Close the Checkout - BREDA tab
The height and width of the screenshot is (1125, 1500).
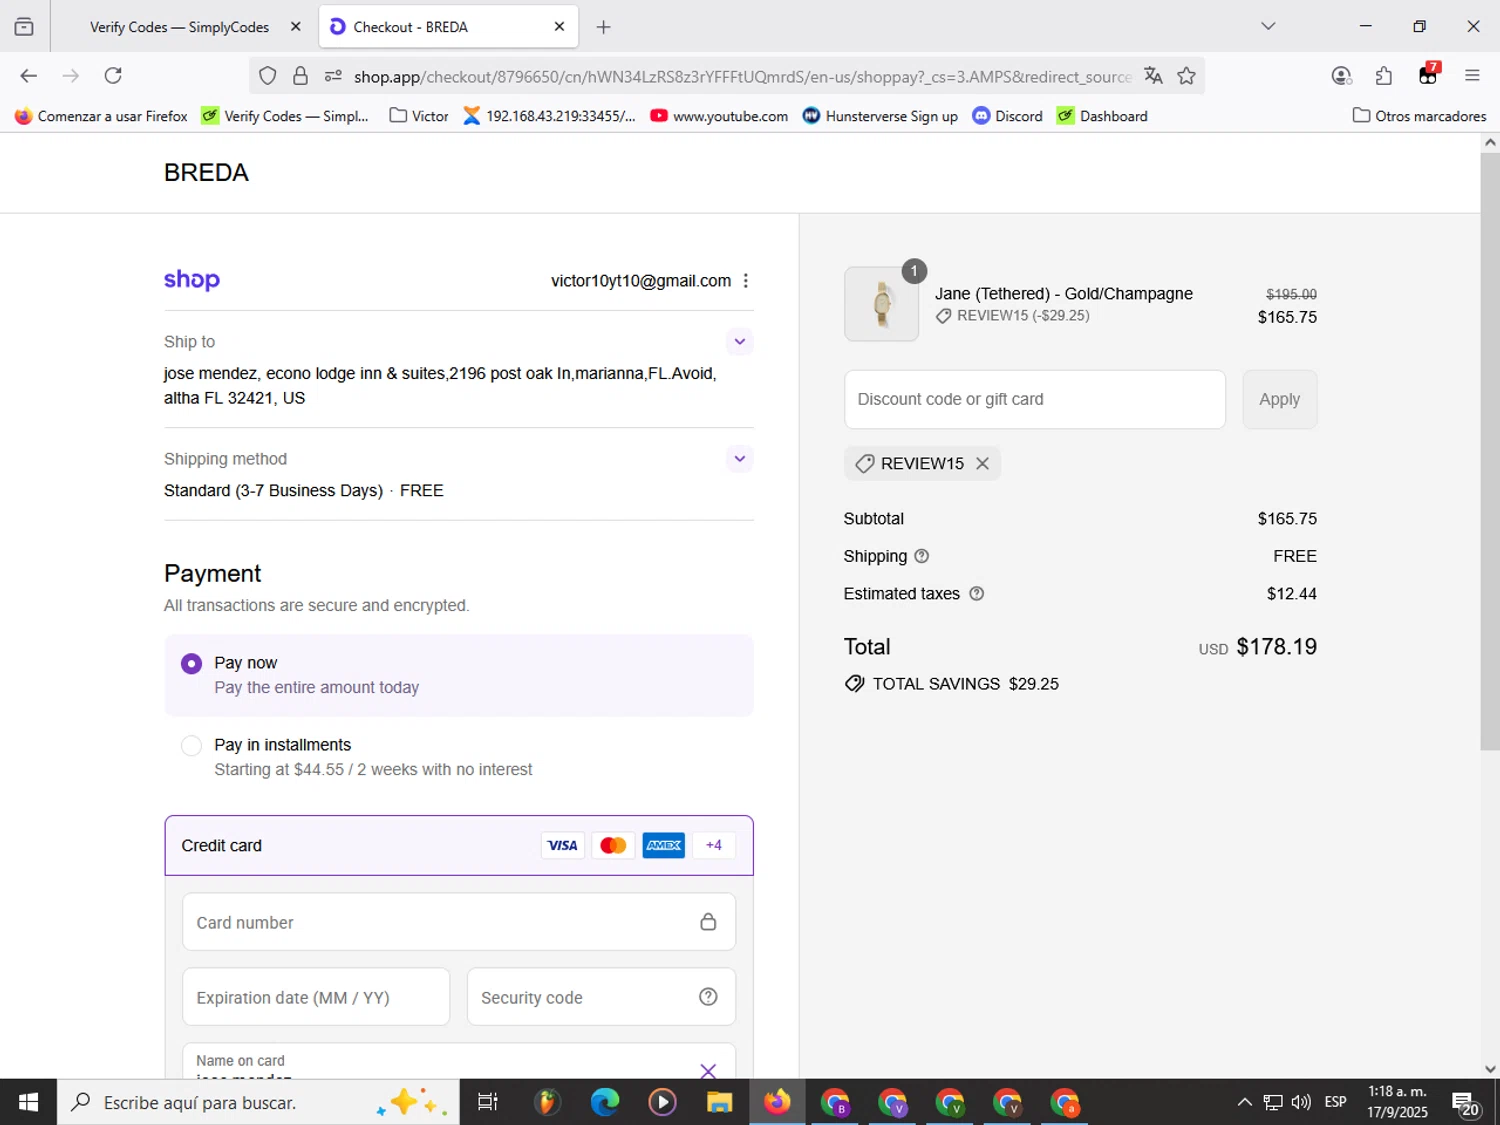point(559,27)
